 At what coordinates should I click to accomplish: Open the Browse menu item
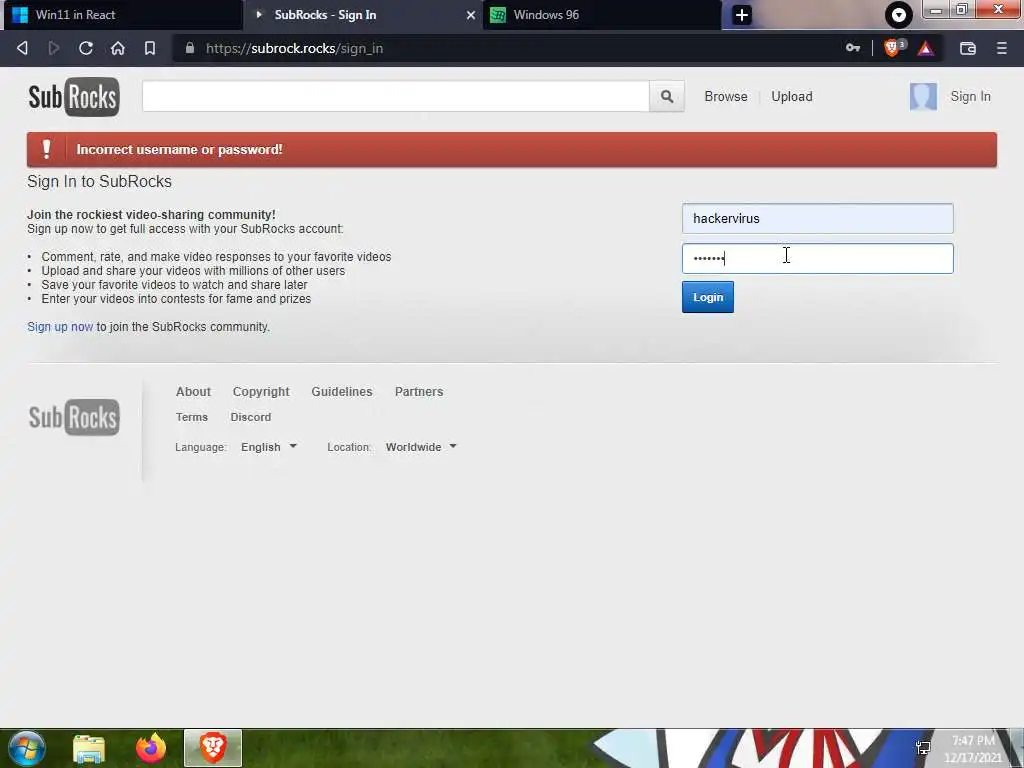pyautogui.click(x=726, y=97)
